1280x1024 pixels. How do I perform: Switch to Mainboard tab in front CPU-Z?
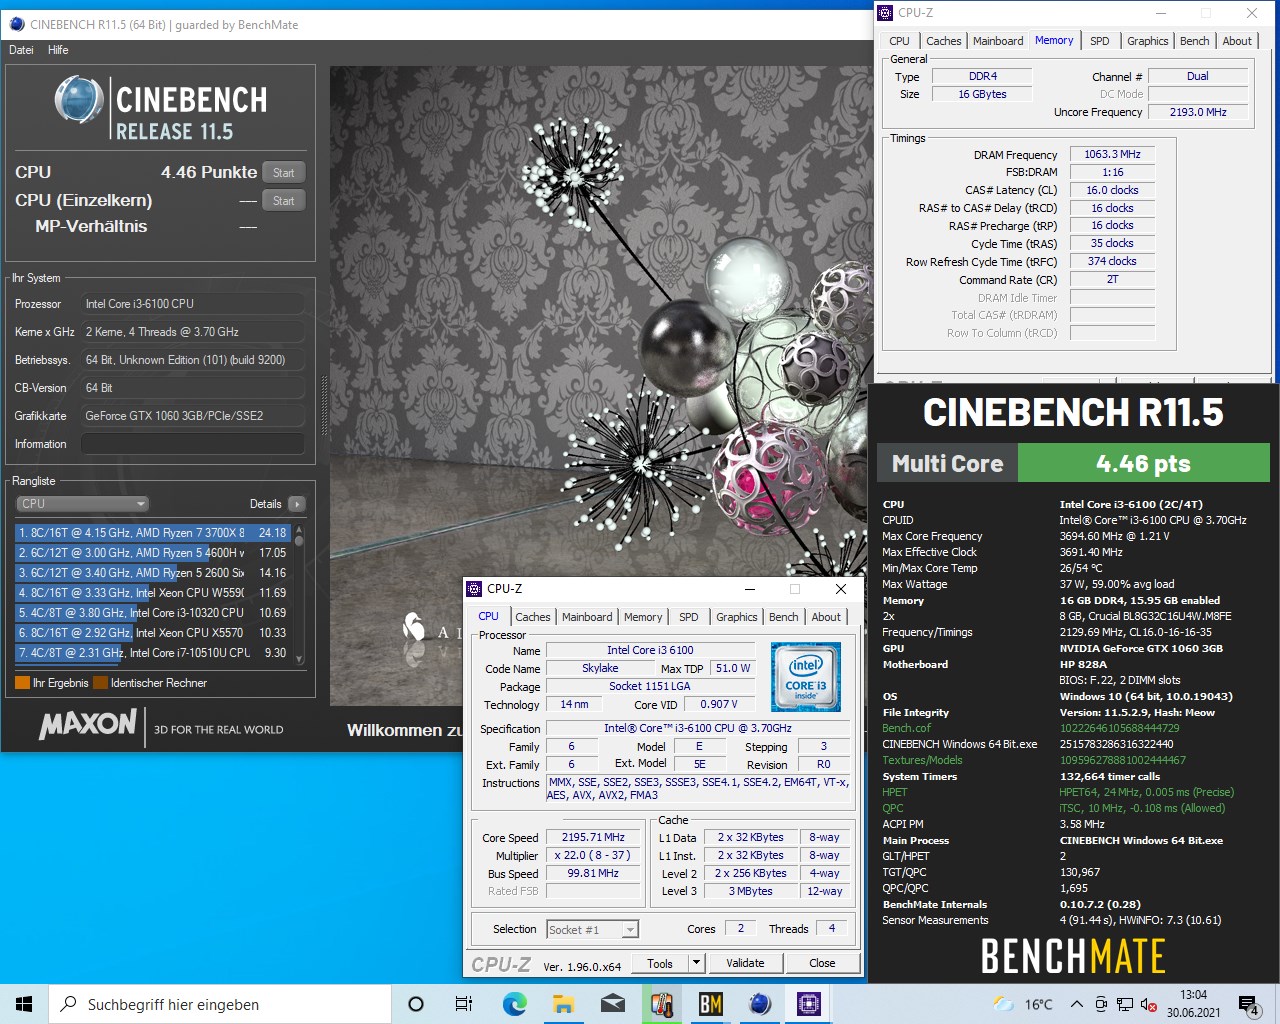click(587, 617)
